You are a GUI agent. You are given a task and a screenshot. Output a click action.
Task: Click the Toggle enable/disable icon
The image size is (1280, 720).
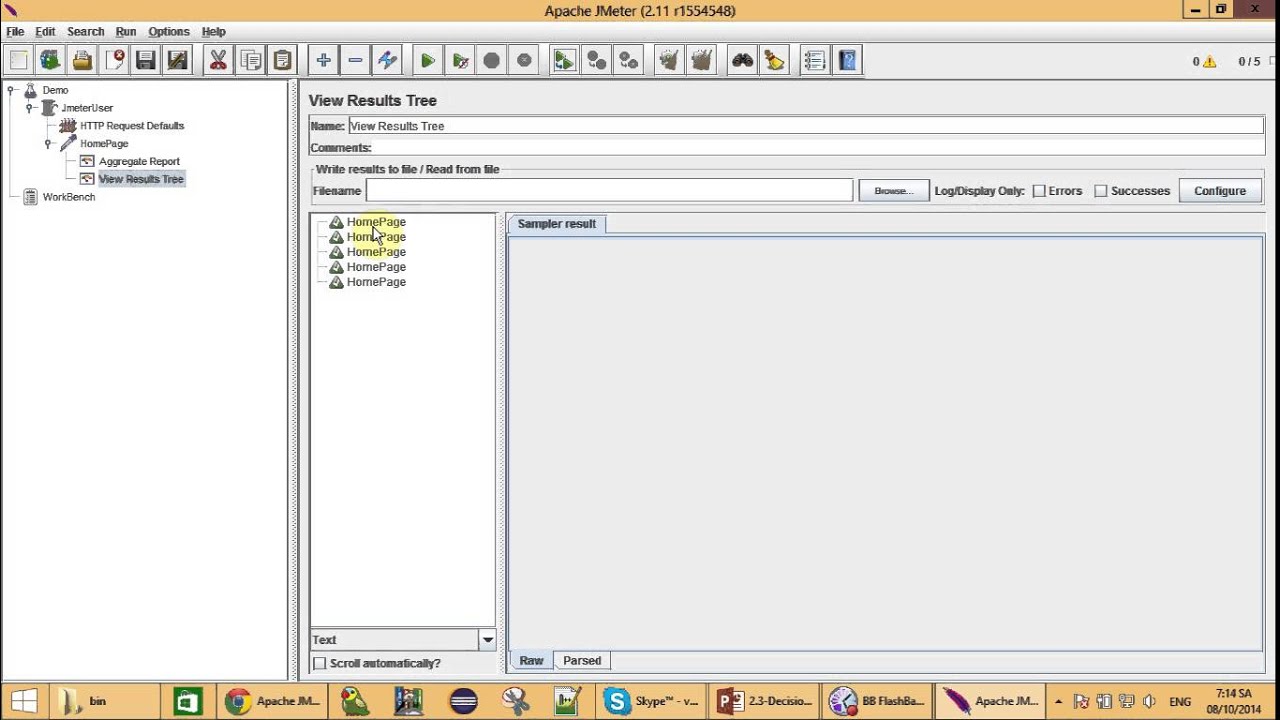coord(387,61)
